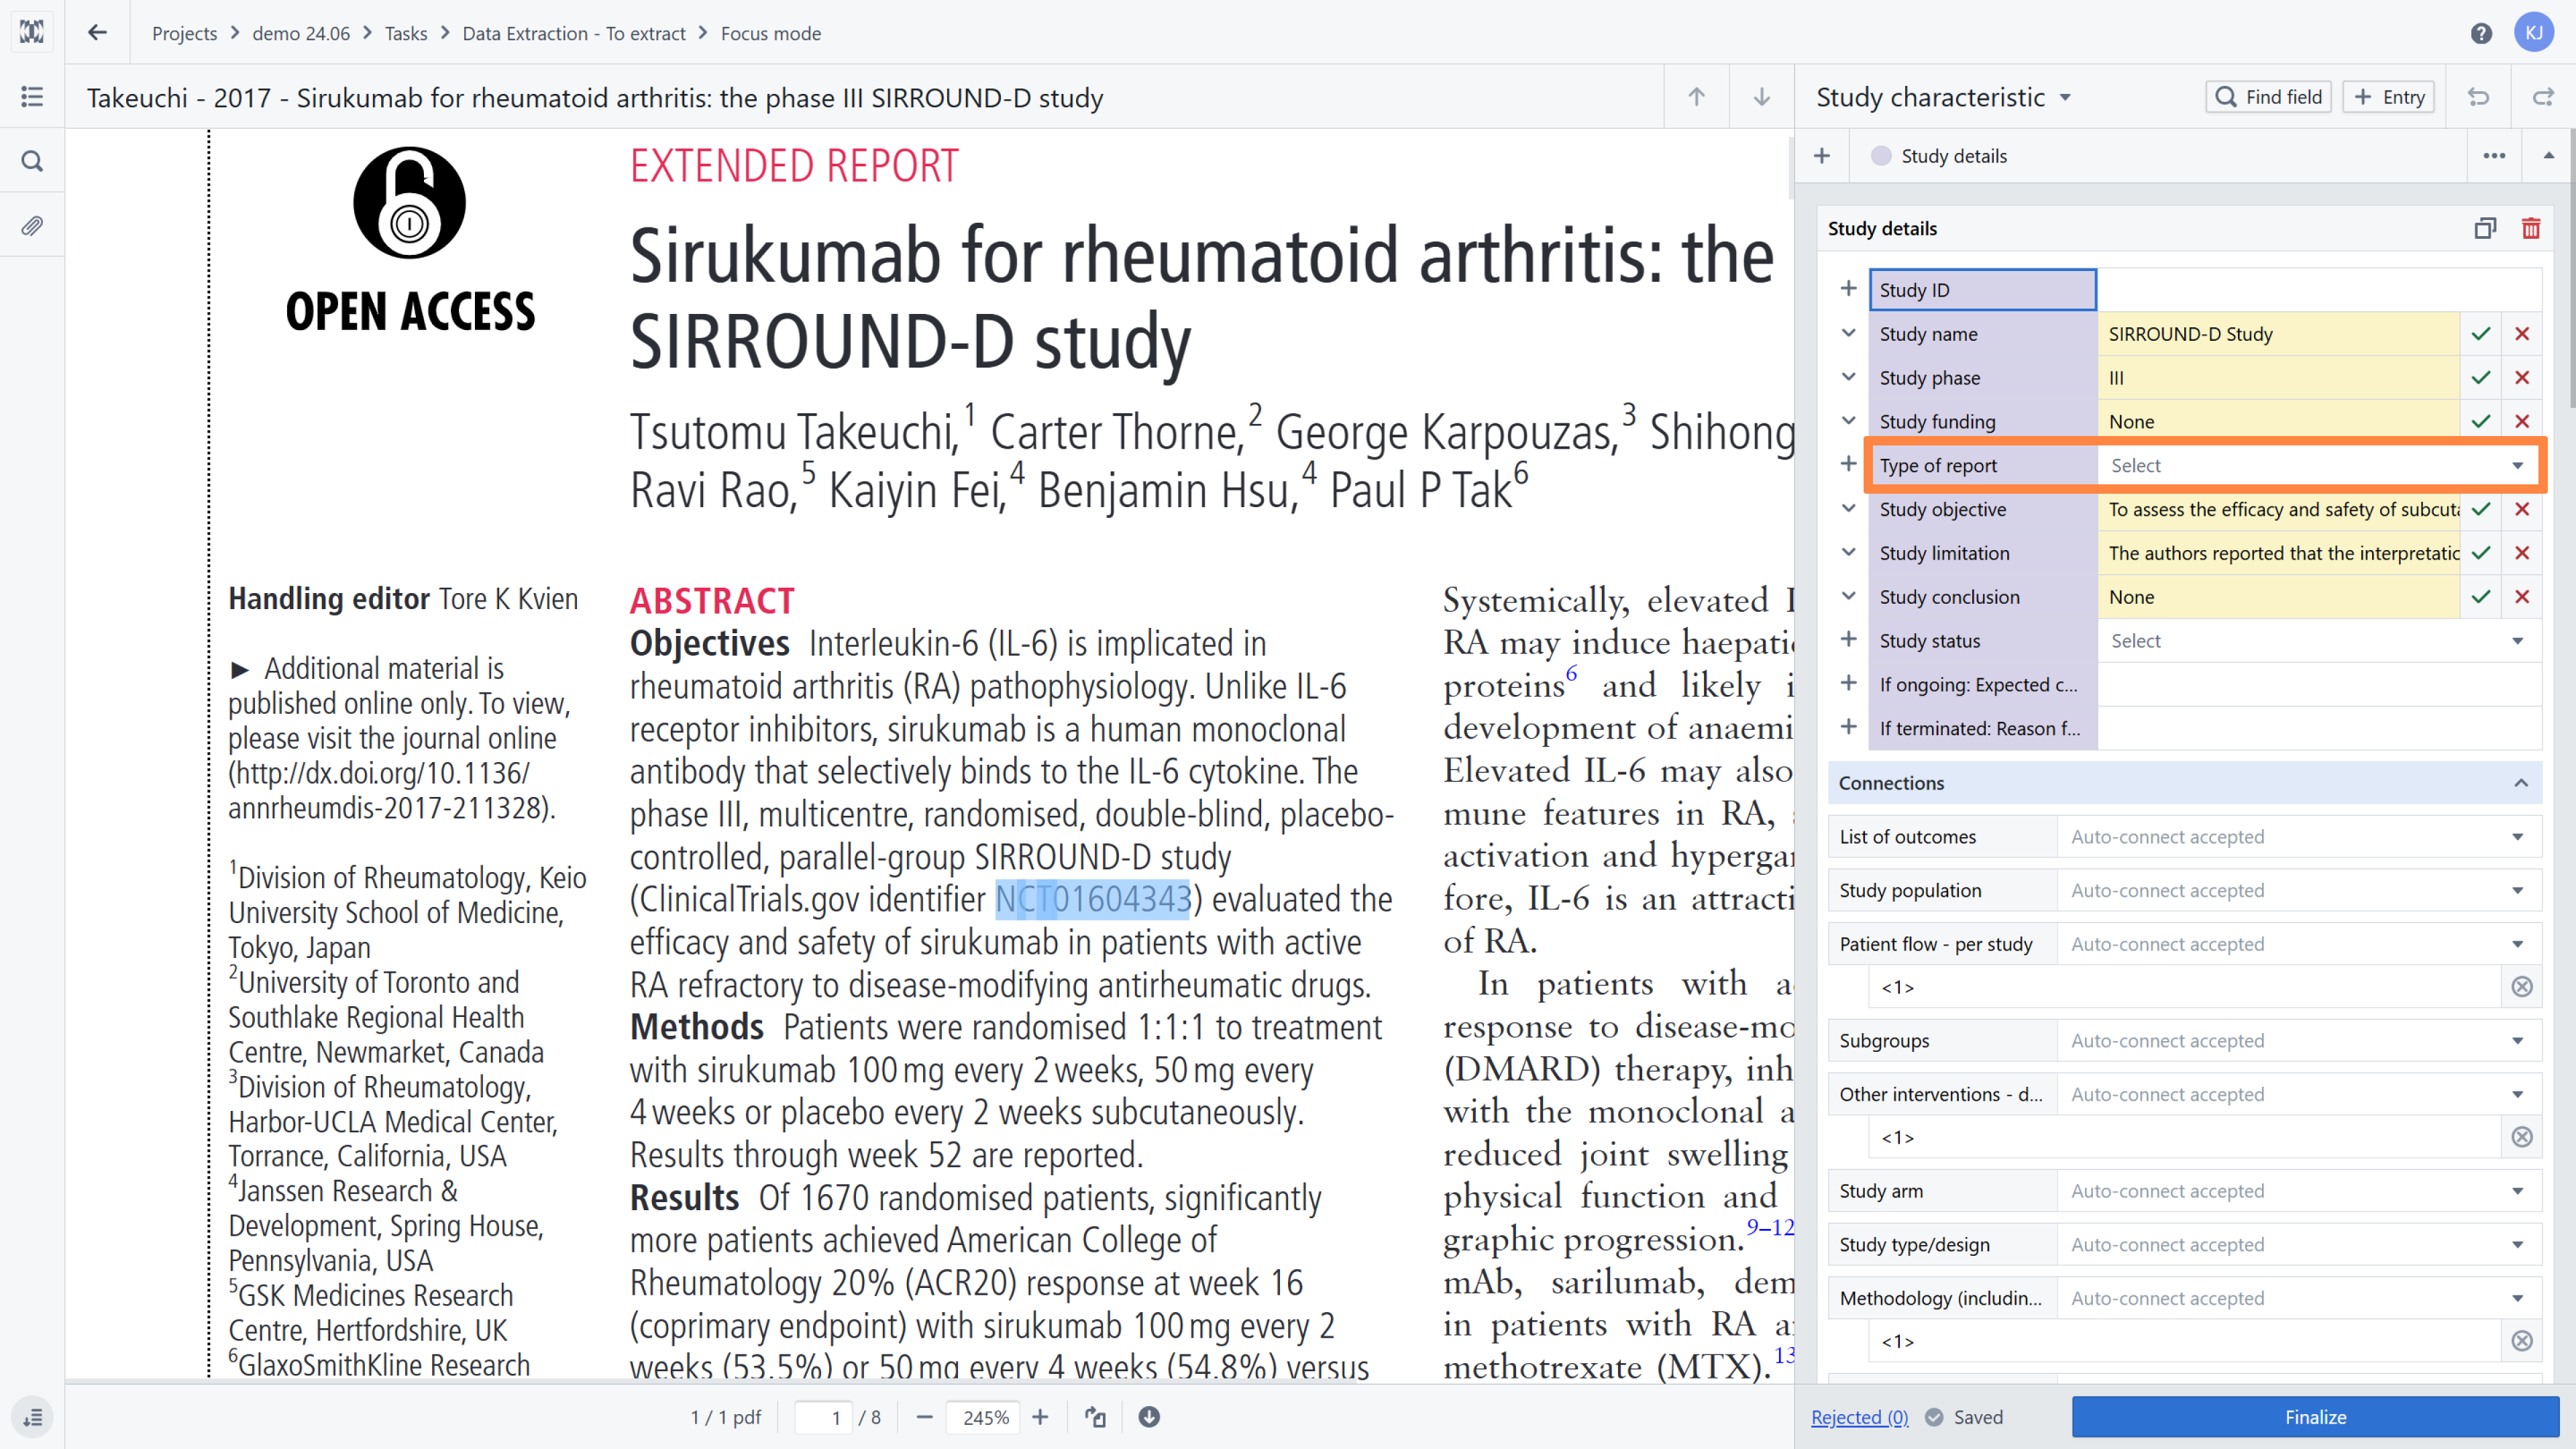
Task: Accept the Study name value
Action: [2481, 334]
